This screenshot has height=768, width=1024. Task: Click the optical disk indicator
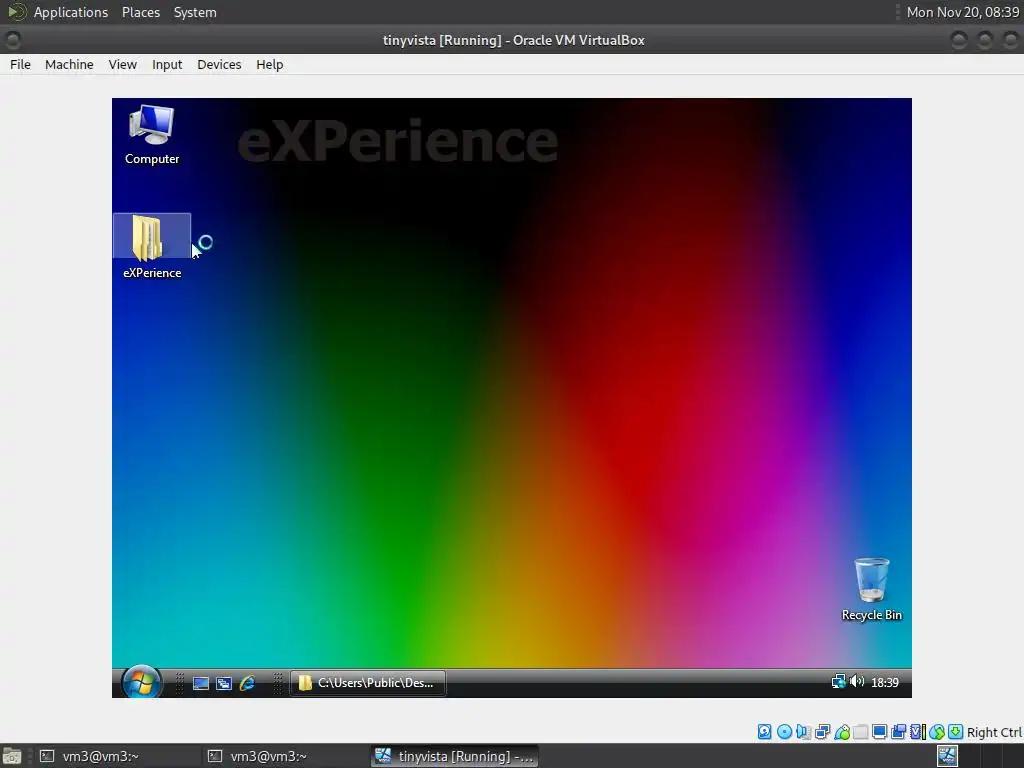pyautogui.click(x=784, y=732)
